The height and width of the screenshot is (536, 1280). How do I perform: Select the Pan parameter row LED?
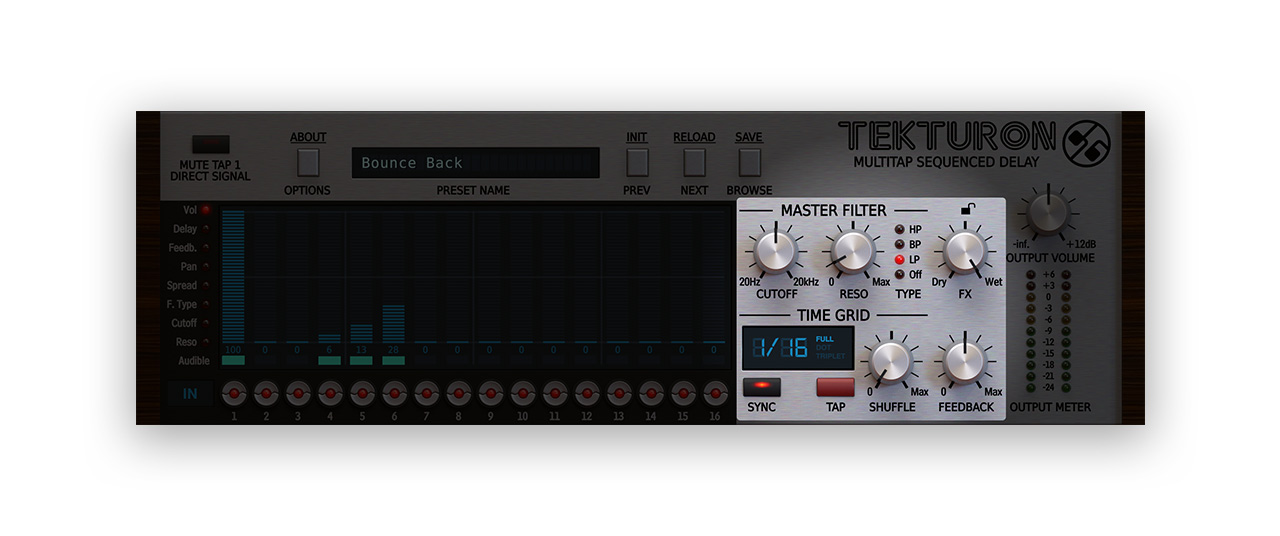[x=206, y=267]
